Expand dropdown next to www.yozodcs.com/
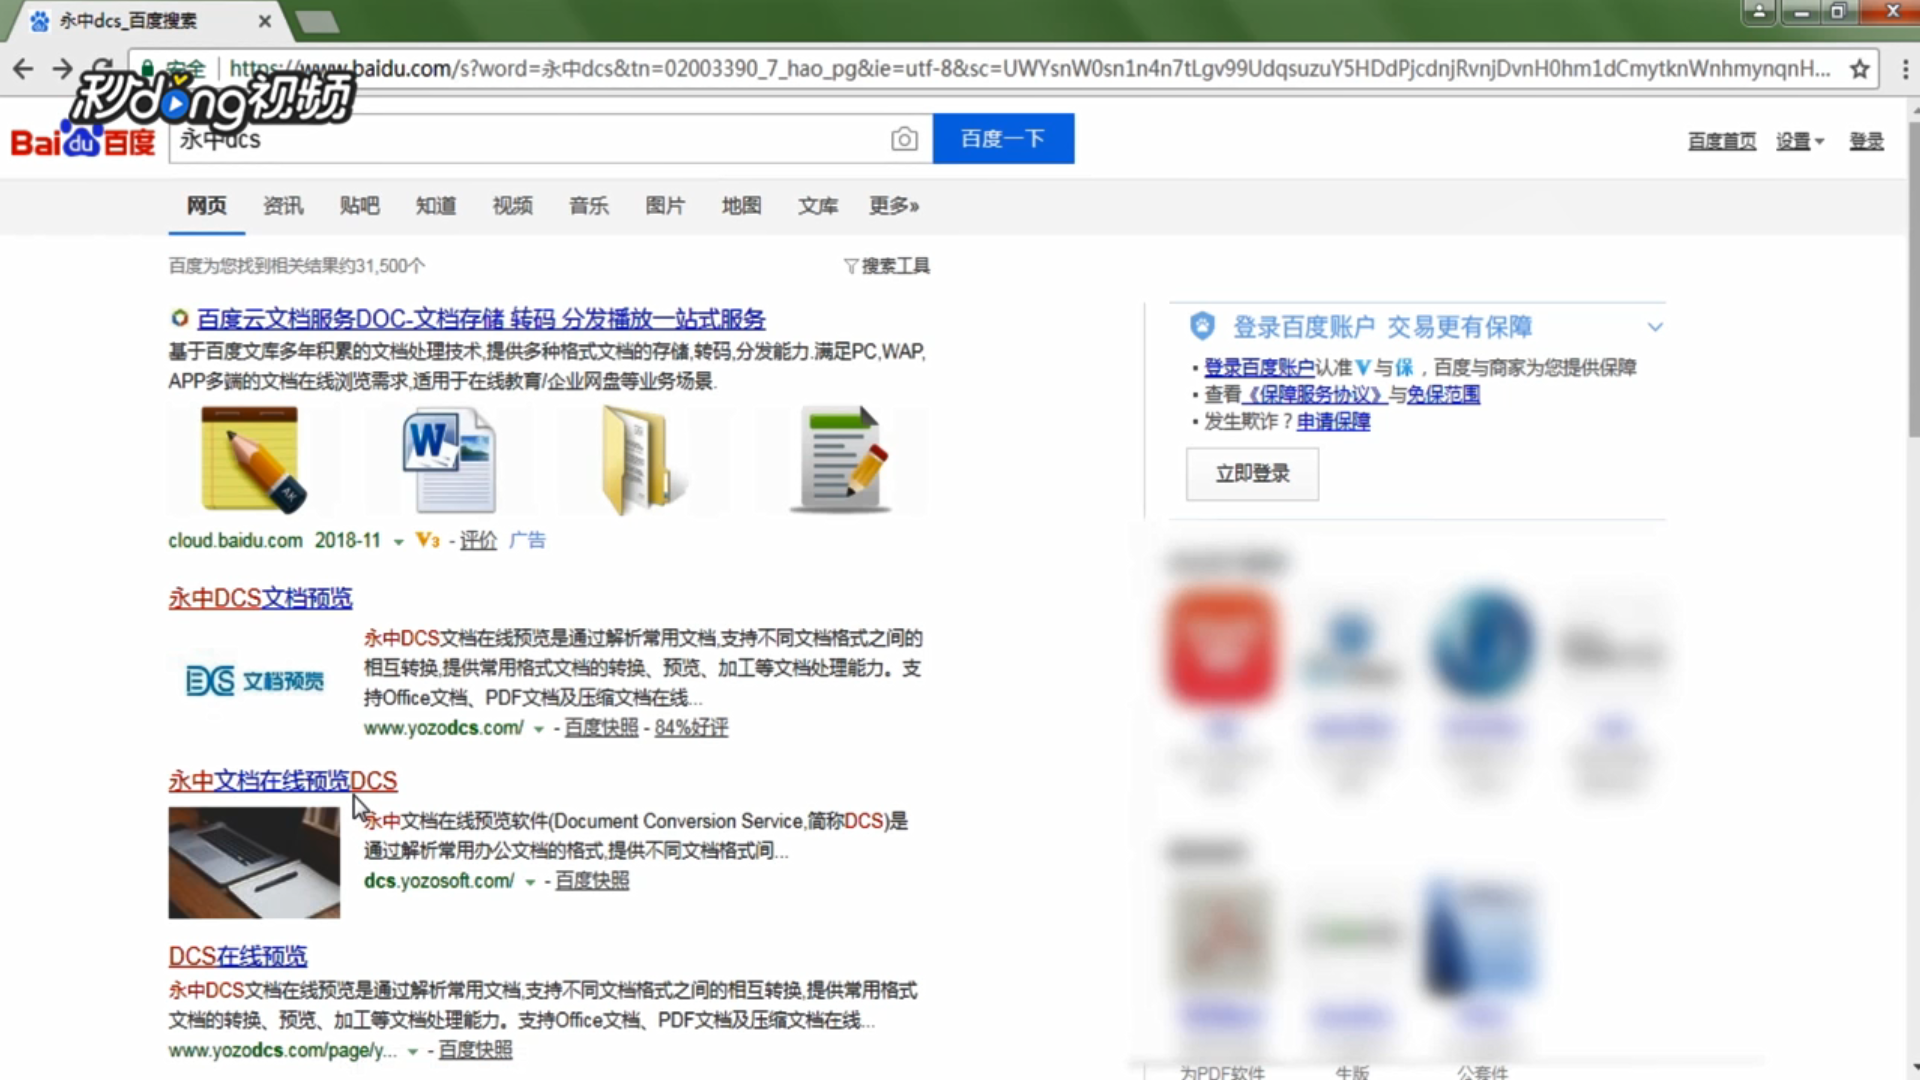This screenshot has height=1080, width=1920. click(538, 729)
